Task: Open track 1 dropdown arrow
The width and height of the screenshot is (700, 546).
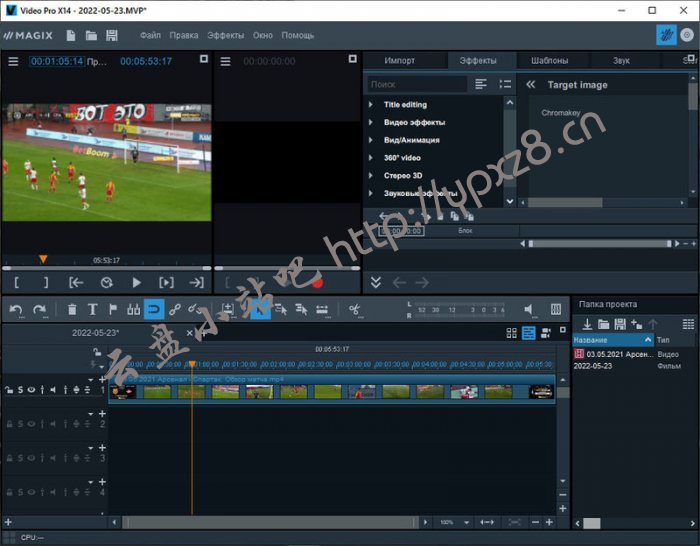Action: click(91, 380)
